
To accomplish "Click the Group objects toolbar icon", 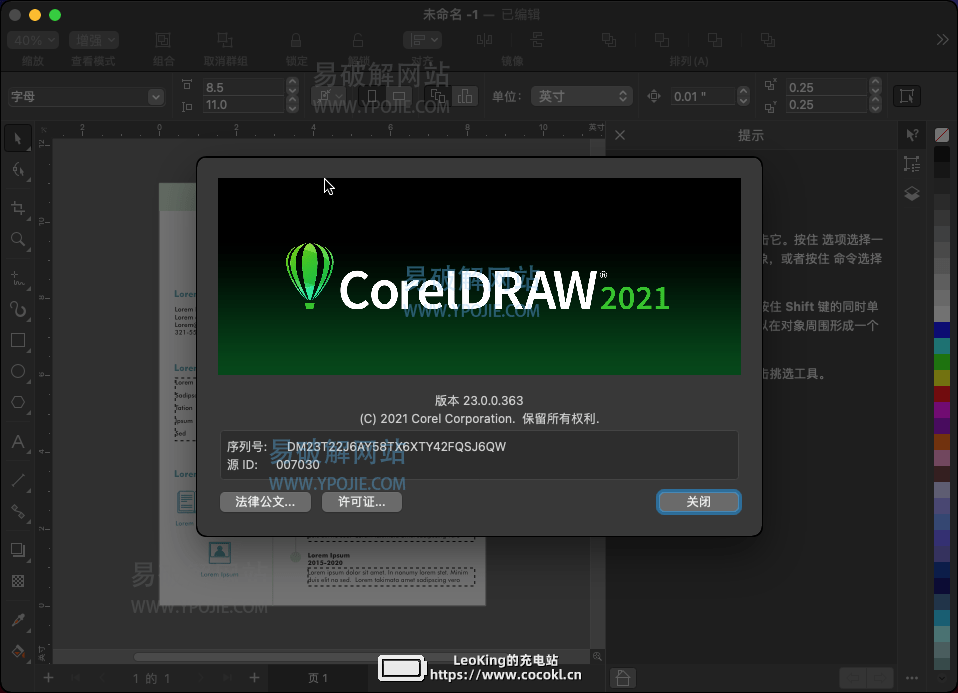I will tap(163, 40).
